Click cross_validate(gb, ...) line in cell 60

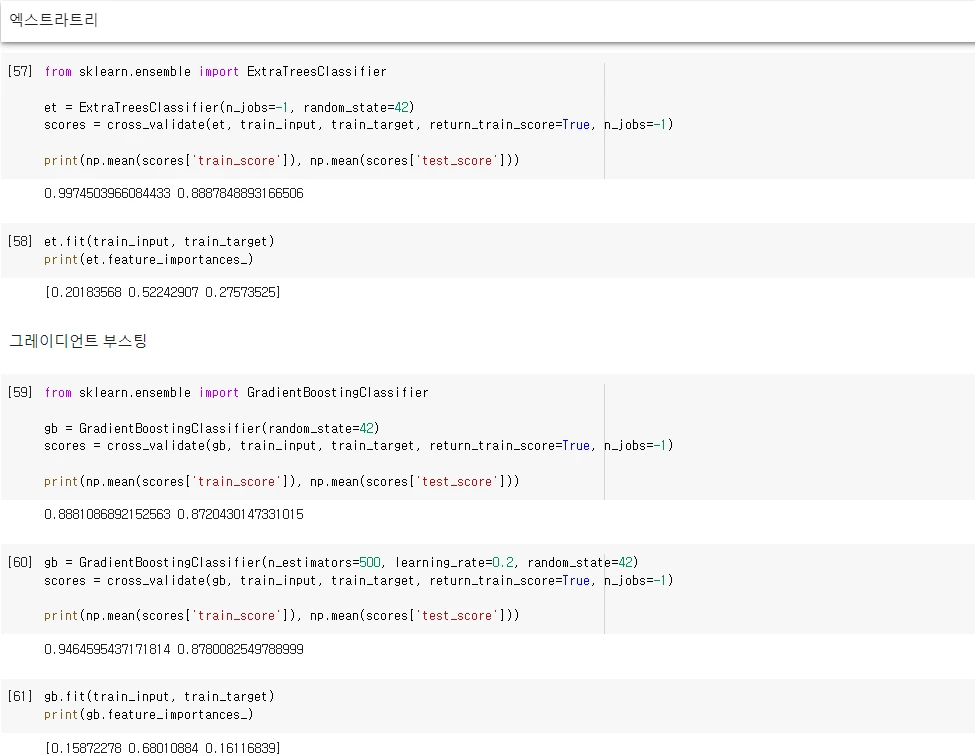click(x=358, y=581)
